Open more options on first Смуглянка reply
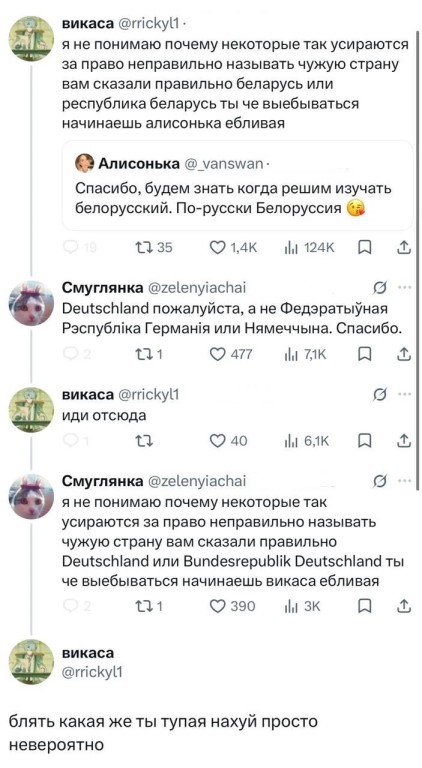422x768 pixels. 404,288
